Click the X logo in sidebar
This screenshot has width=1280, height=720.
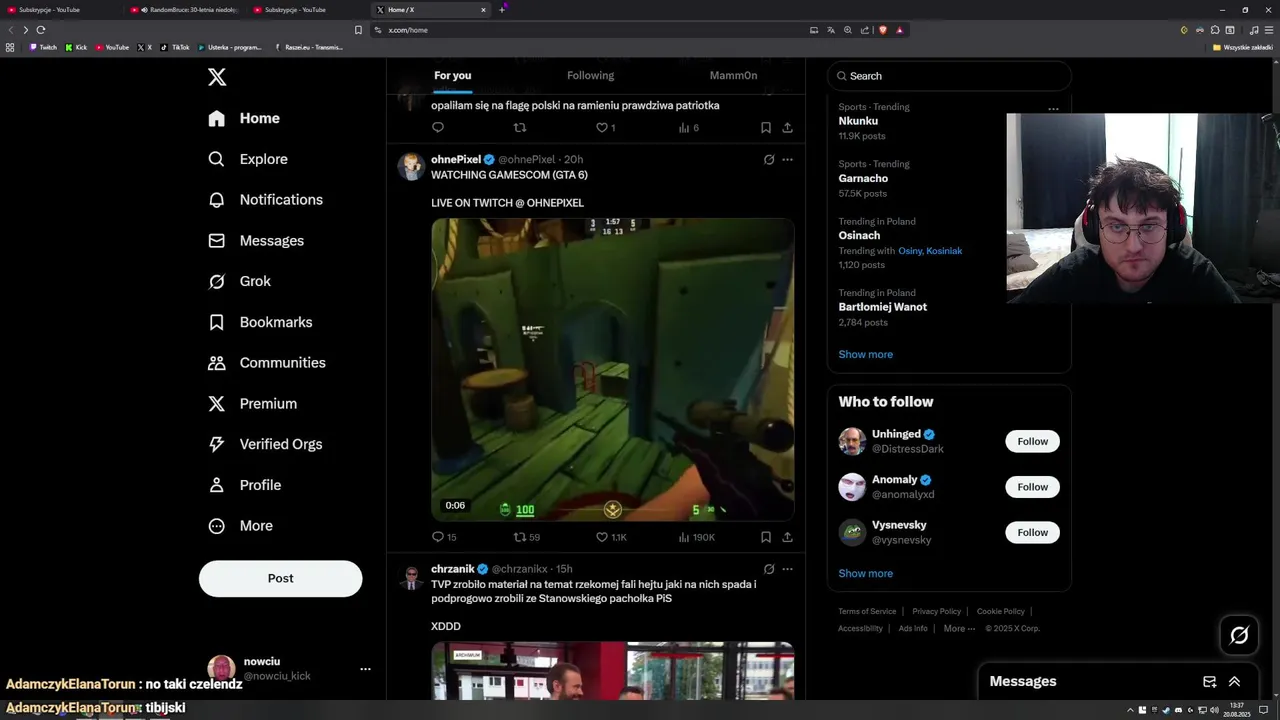[x=217, y=77]
